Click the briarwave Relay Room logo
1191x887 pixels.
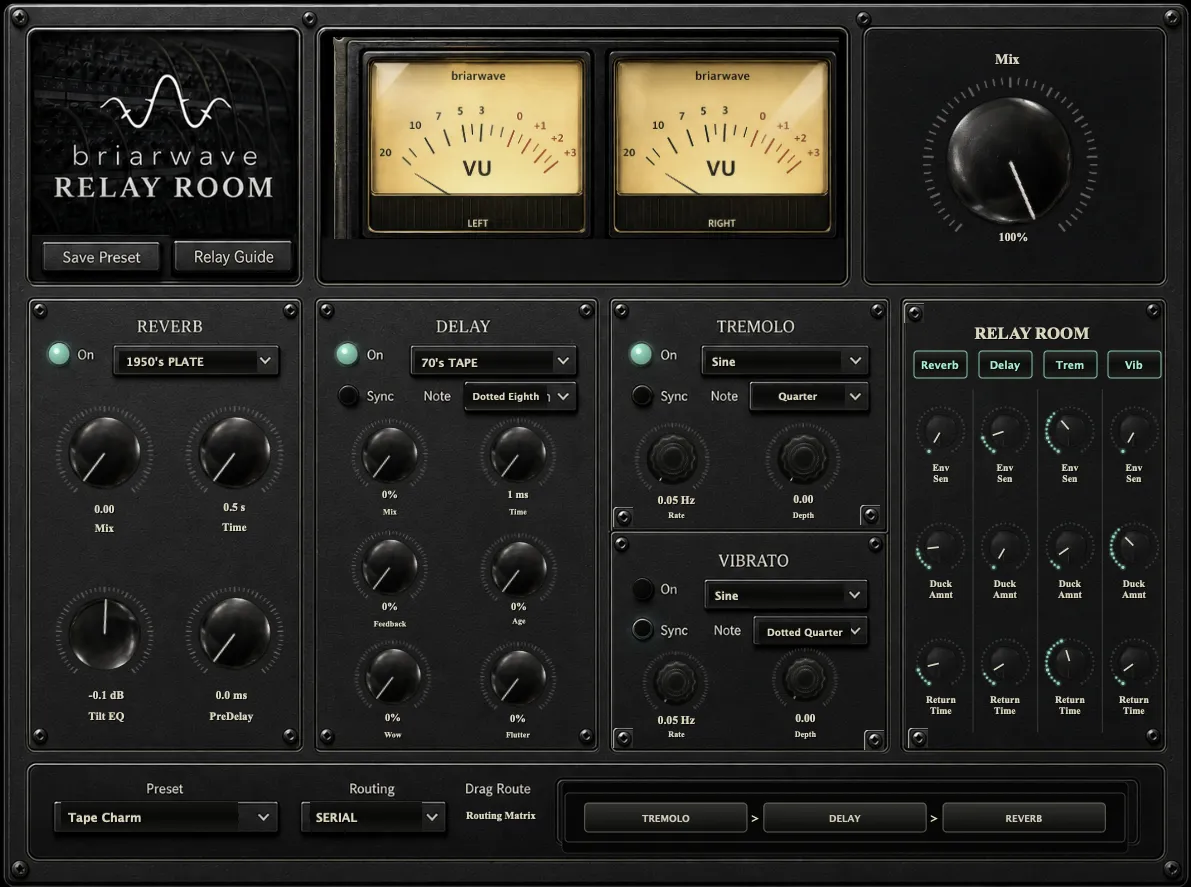pyautogui.click(x=164, y=137)
